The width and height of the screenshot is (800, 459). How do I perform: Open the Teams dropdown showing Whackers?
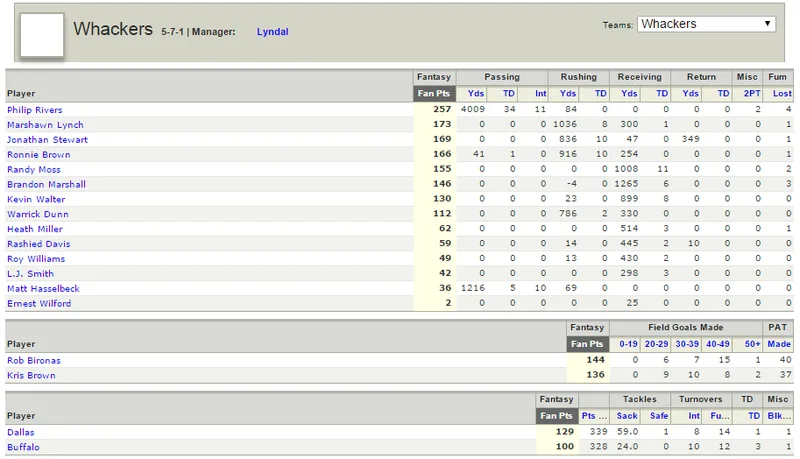[x=706, y=24]
